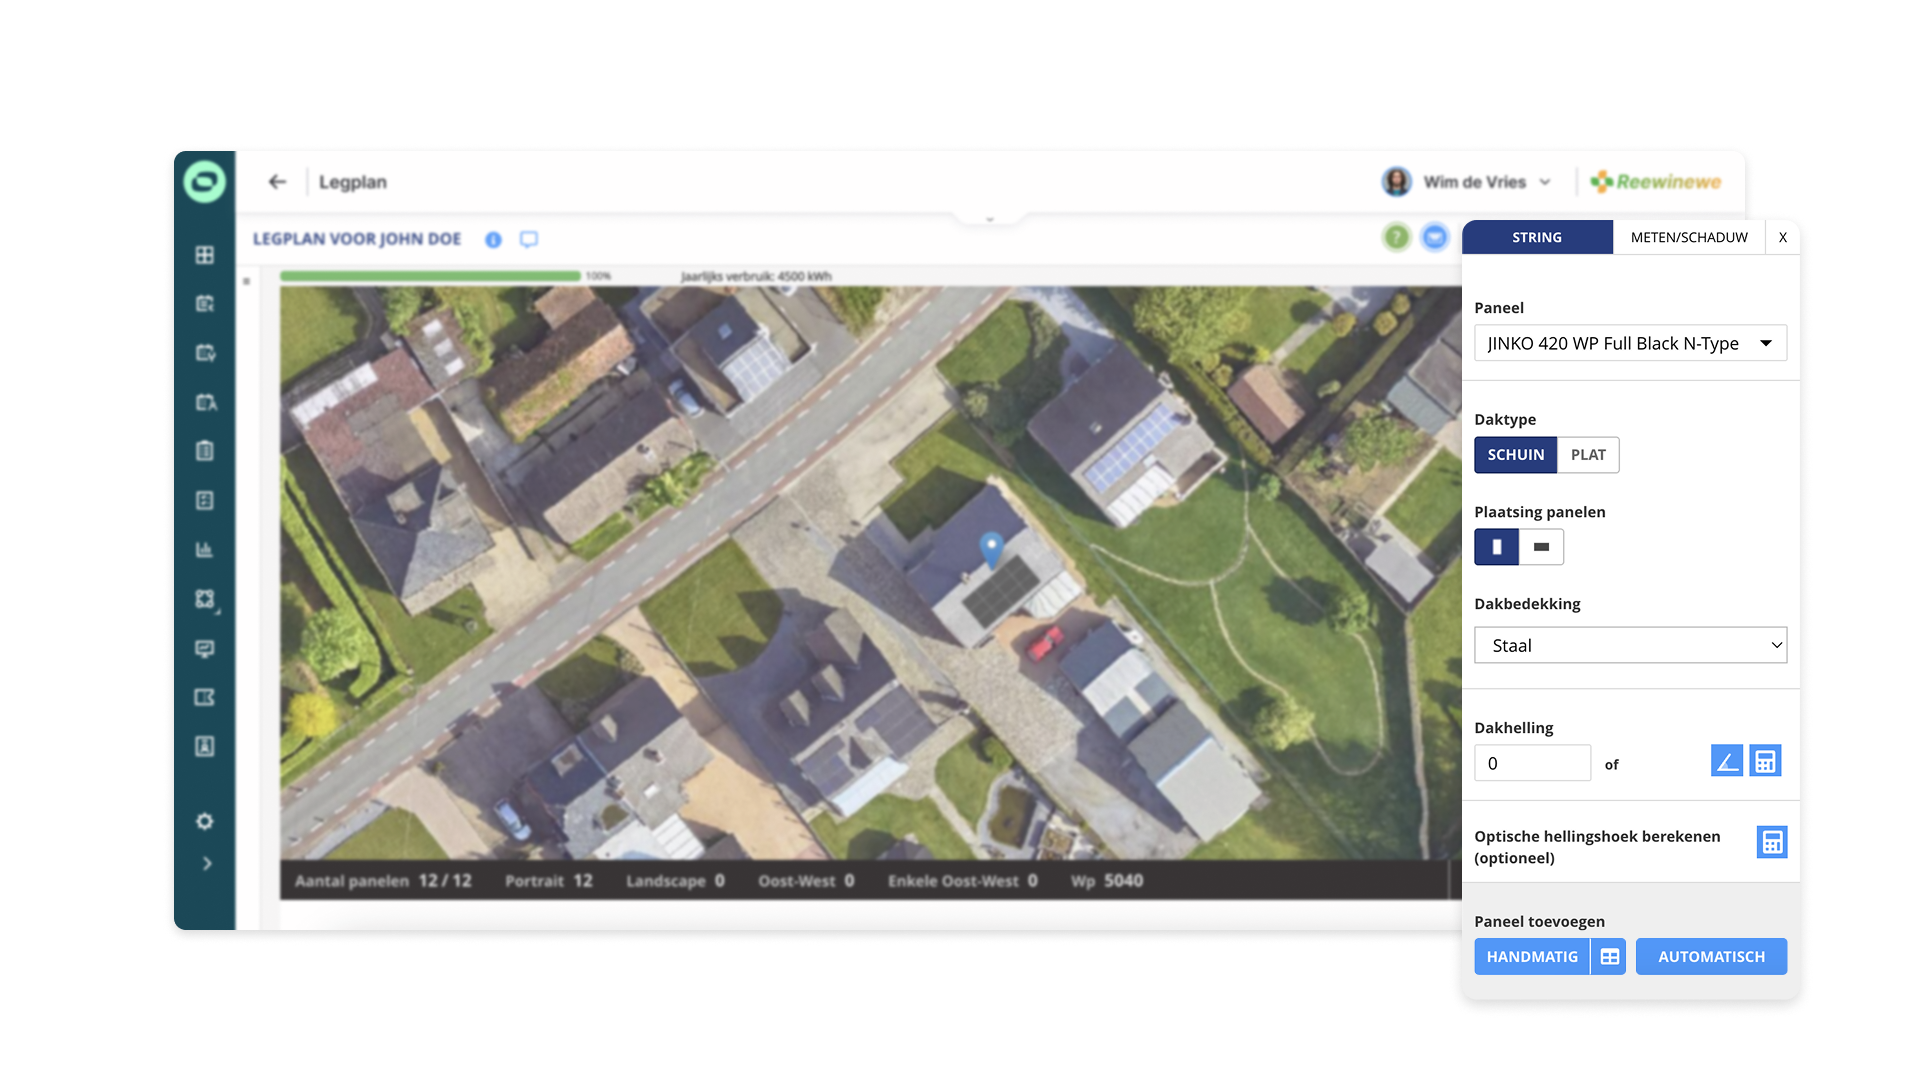Click the blue location pin on roof
Viewport: 1920px width, 1080px height.
[x=991, y=547]
